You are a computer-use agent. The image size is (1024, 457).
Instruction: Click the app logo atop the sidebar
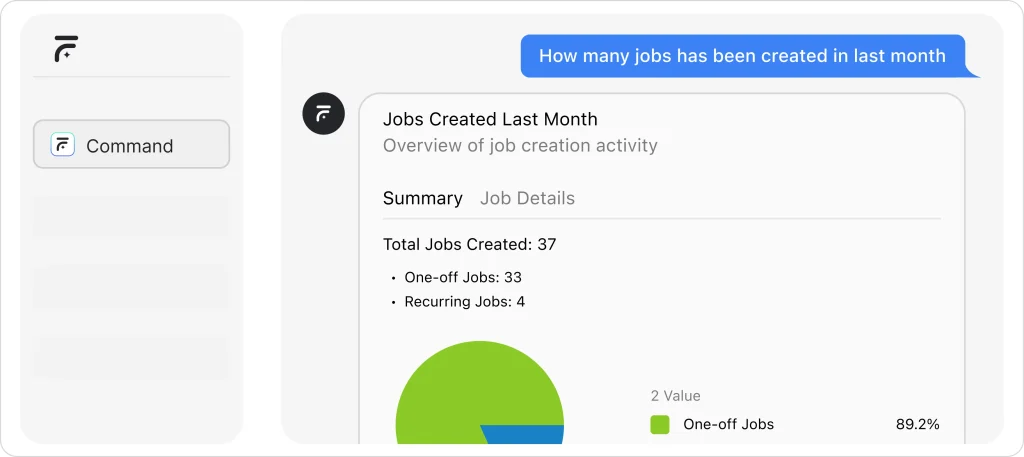coord(66,49)
